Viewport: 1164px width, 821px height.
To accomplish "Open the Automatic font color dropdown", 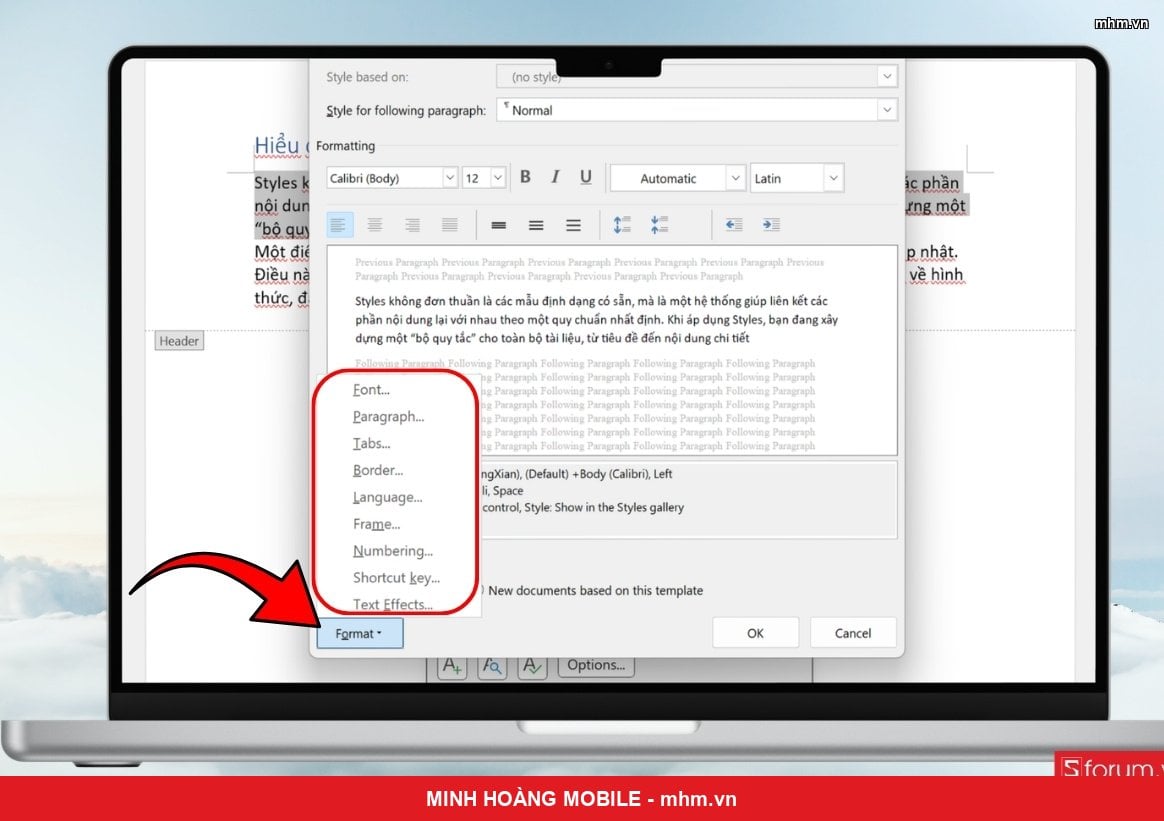I will [735, 178].
